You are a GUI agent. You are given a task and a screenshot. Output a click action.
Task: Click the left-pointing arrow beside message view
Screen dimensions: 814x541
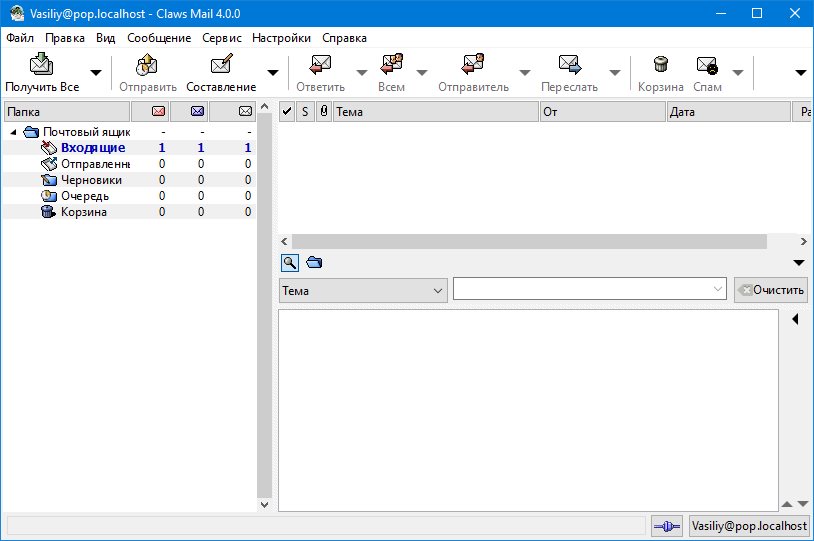[x=795, y=319]
